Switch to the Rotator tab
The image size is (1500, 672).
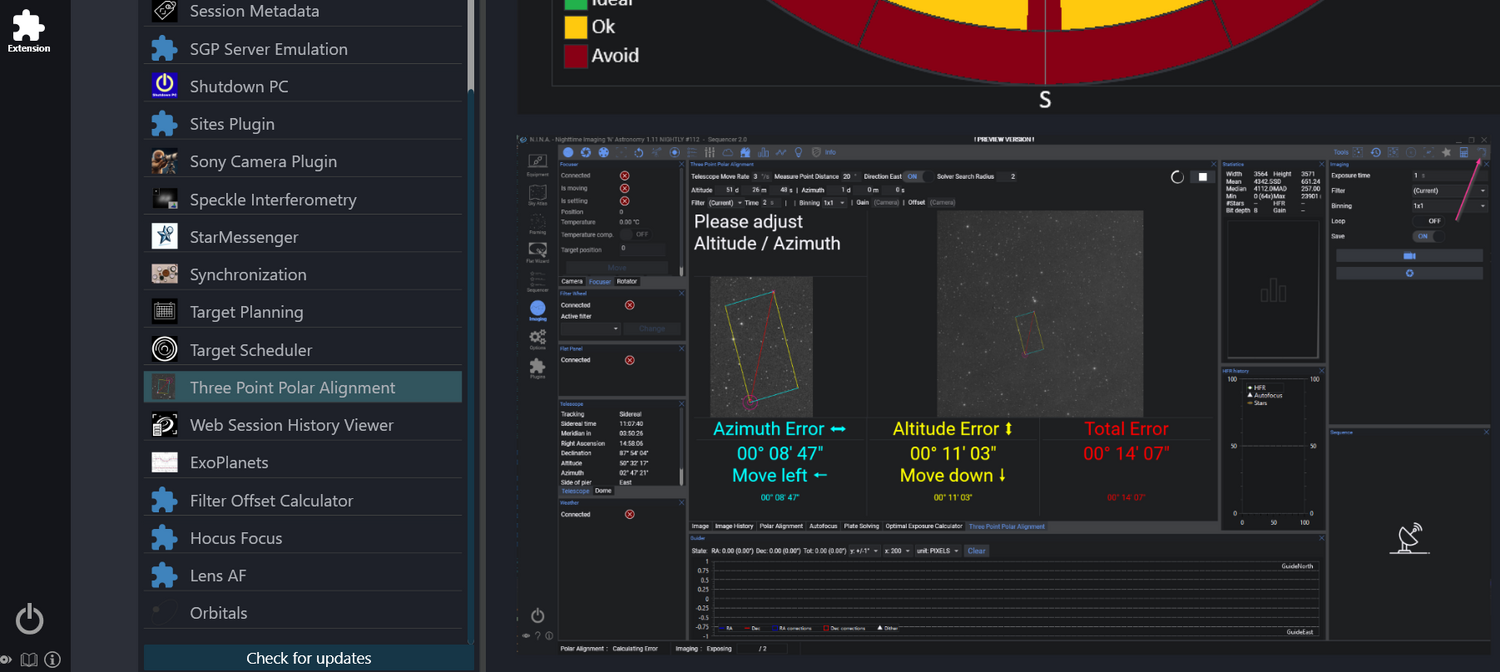(627, 281)
